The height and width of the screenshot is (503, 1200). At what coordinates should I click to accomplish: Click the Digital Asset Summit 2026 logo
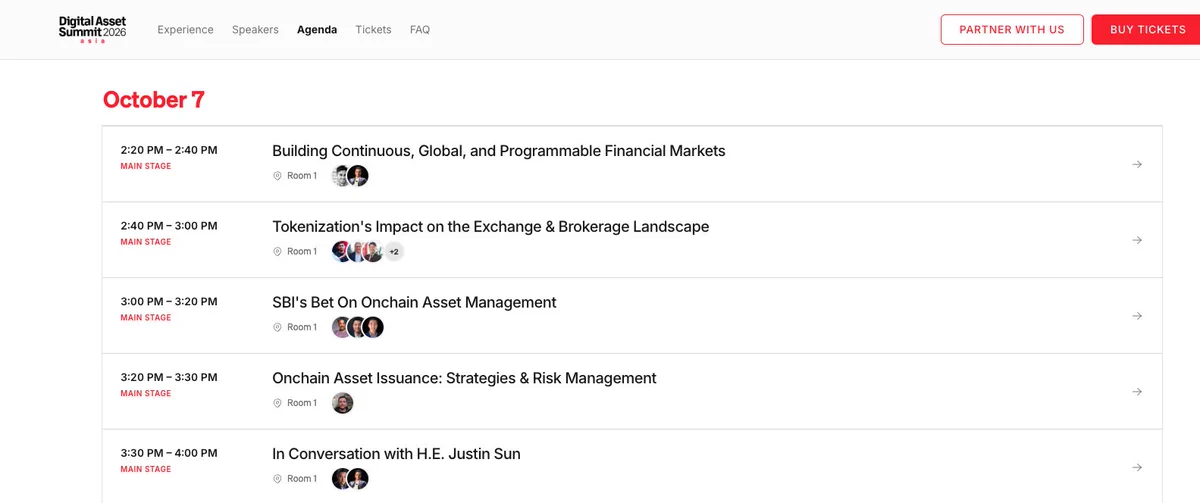click(x=93, y=29)
